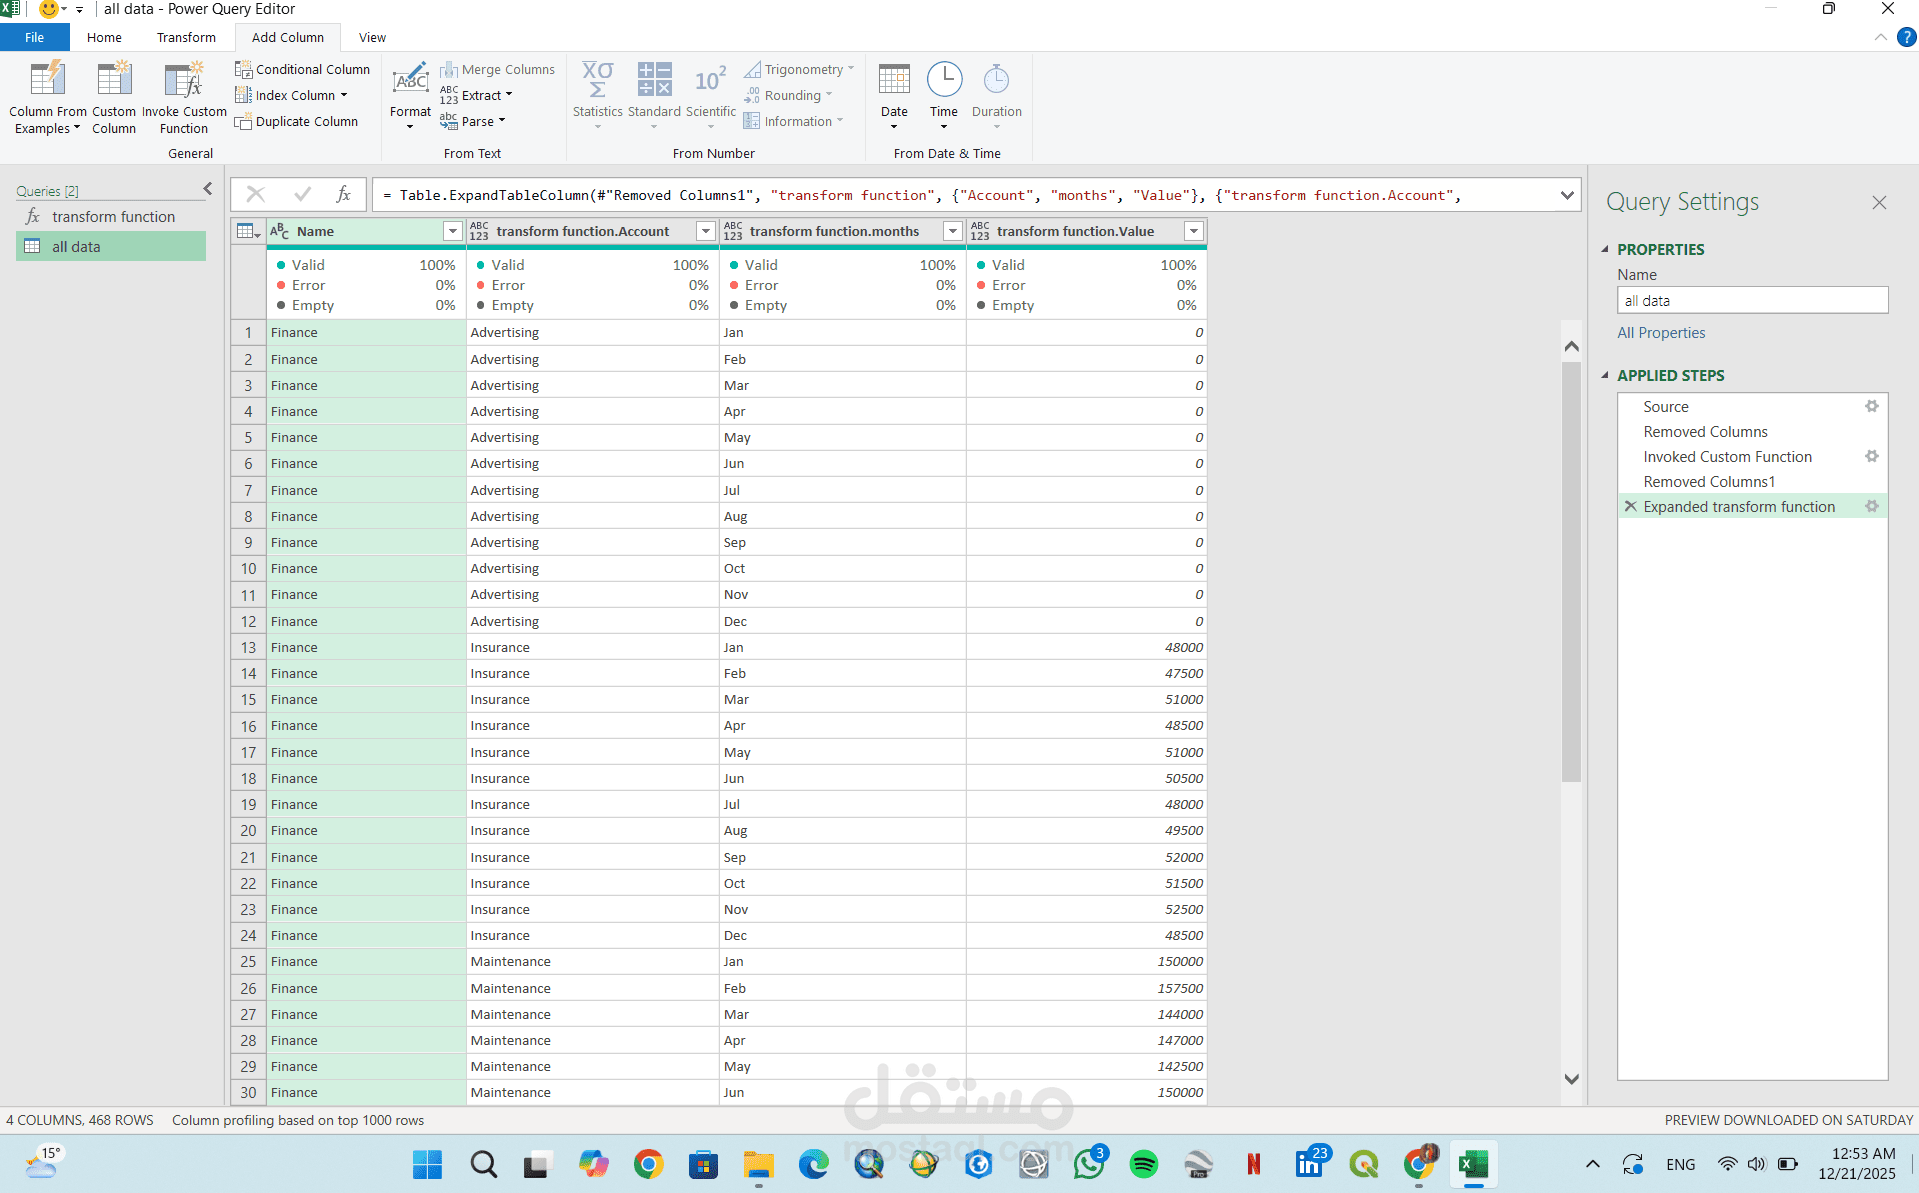Select the transform function query
This screenshot has width=1919, height=1193.
111,216
